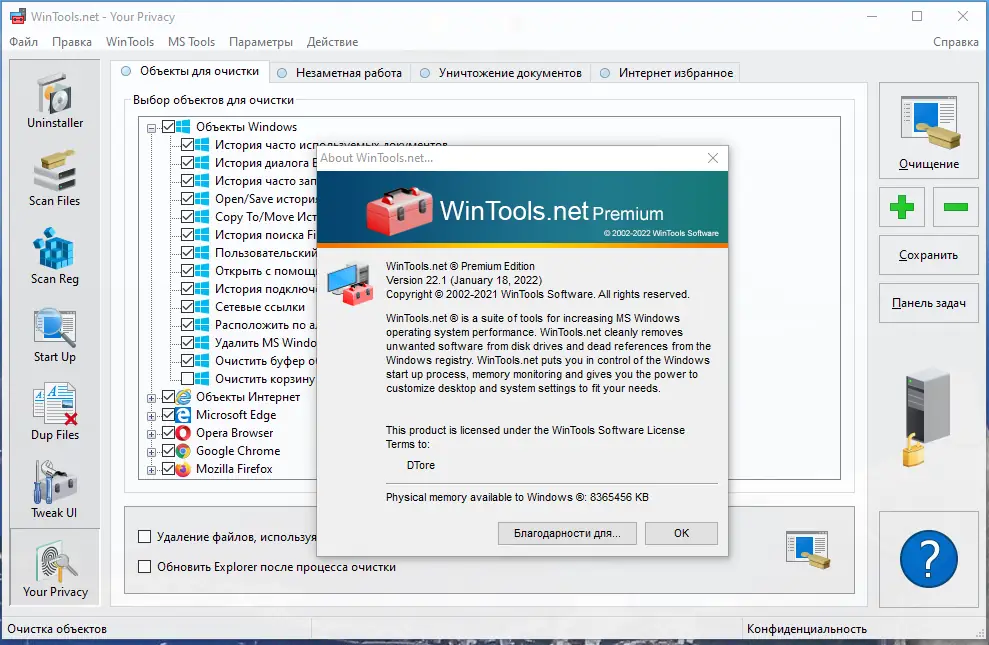
Task: Switch to the Незаметная работа tab
Action: point(340,73)
